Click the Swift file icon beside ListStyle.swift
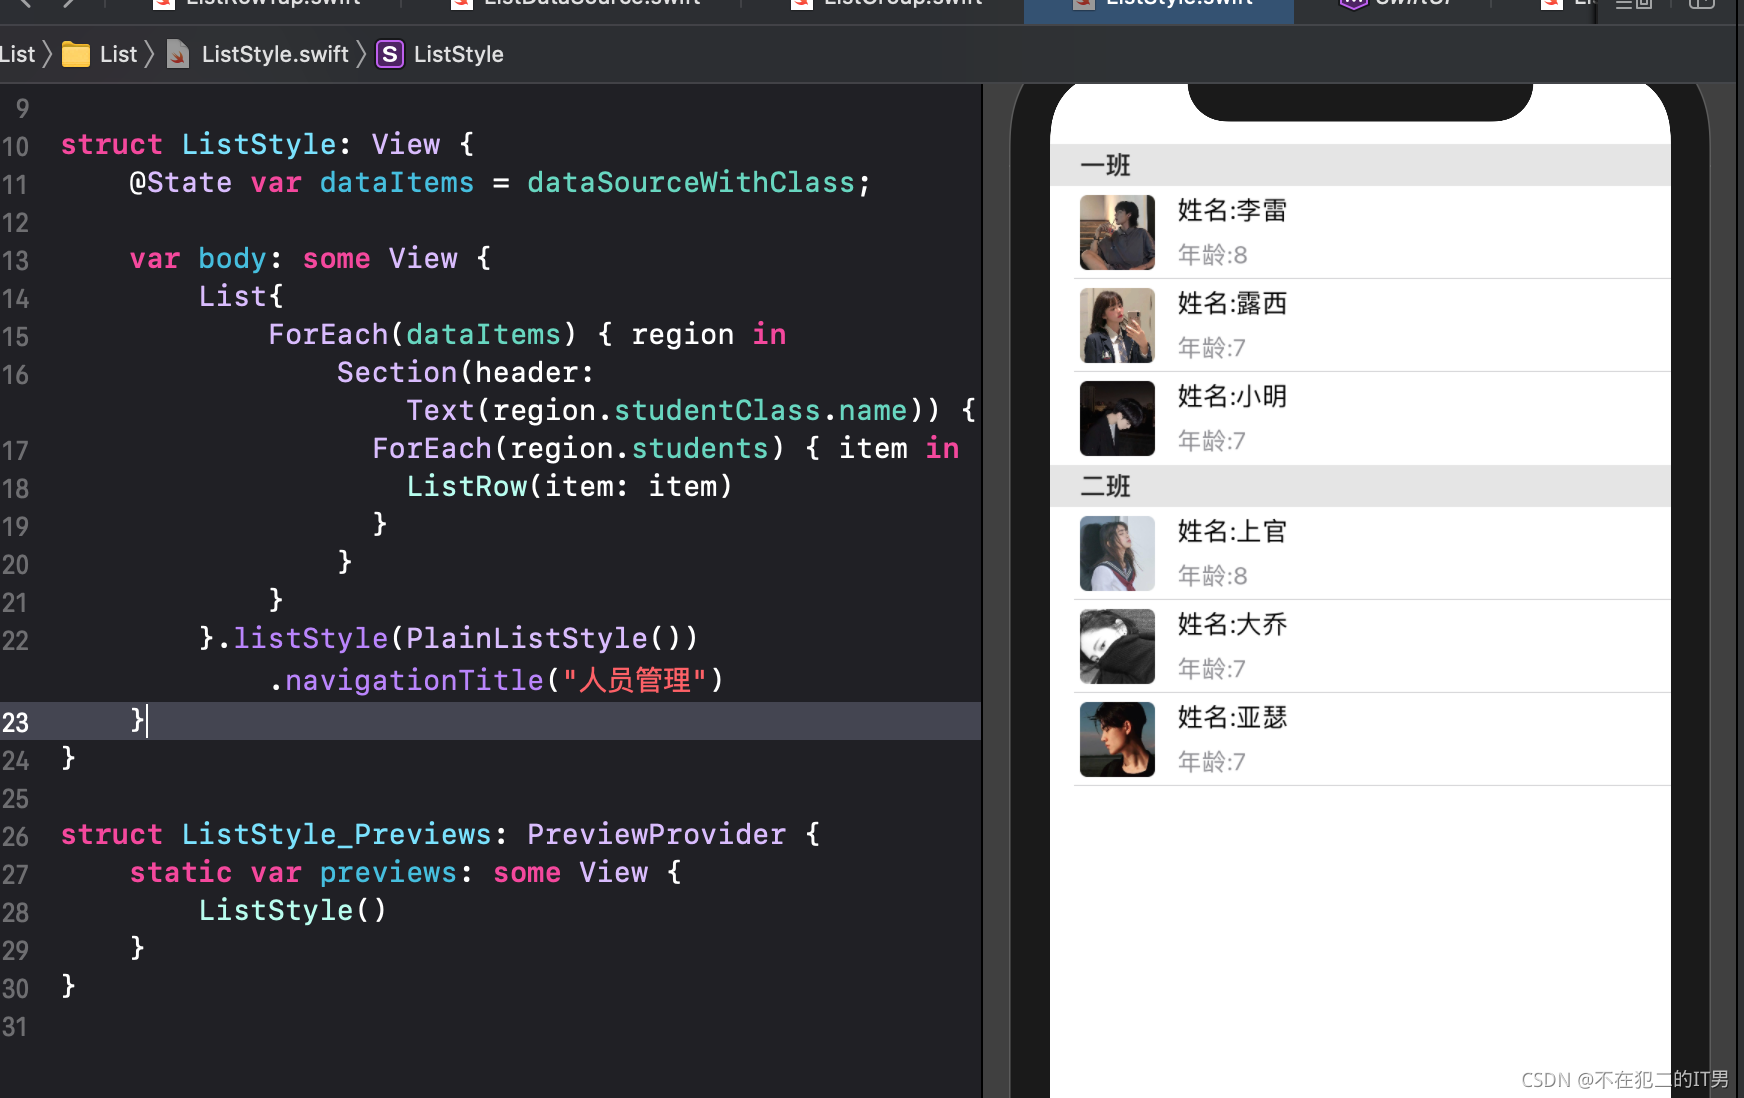The width and height of the screenshot is (1744, 1098). coord(178,54)
